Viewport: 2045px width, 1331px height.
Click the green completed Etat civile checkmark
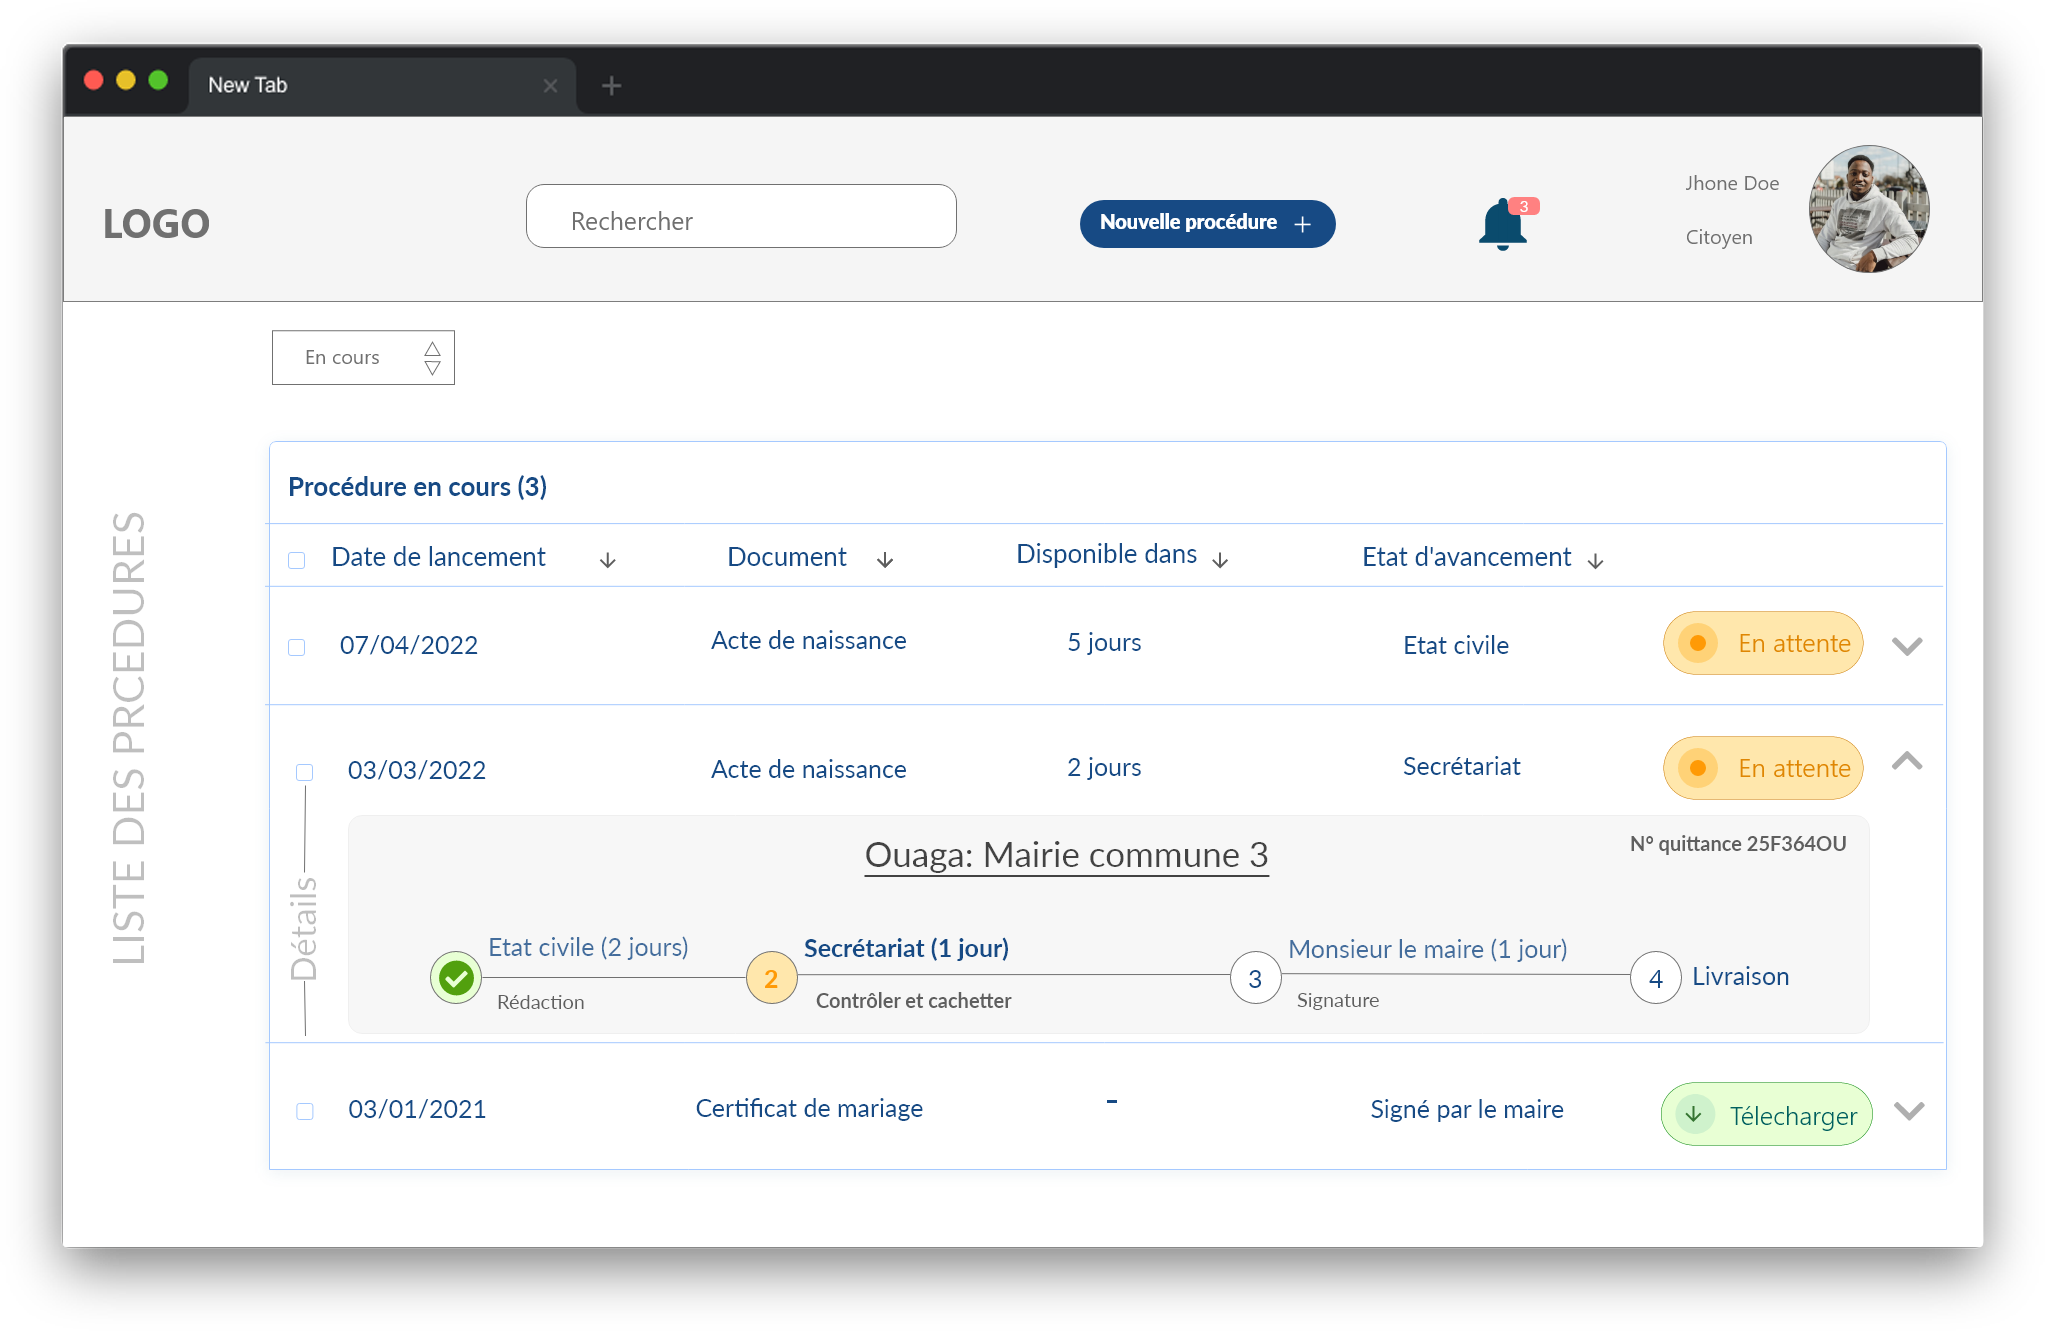coord(456,977)
